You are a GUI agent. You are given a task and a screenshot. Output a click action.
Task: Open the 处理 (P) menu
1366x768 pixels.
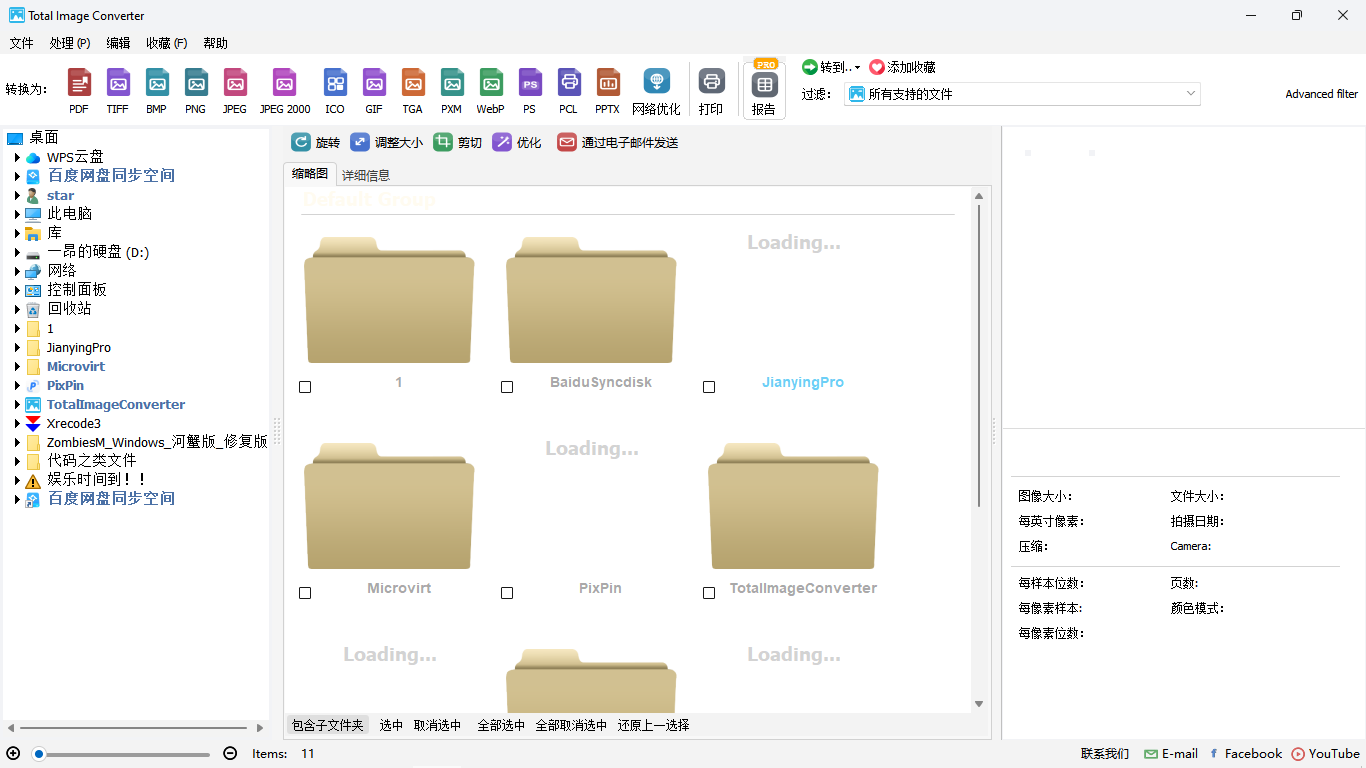(70, 43)
